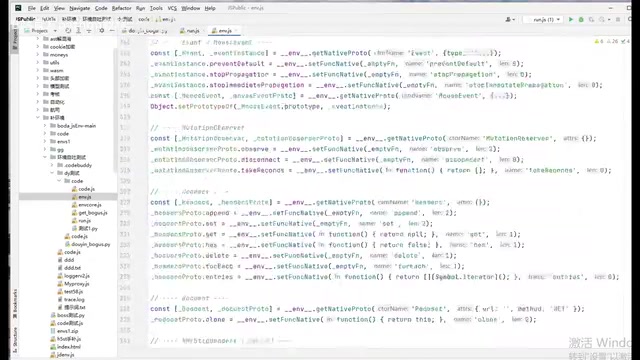Expand the moneys folder
This screenshot has width=640, height=360.
[x=38, y=55]
